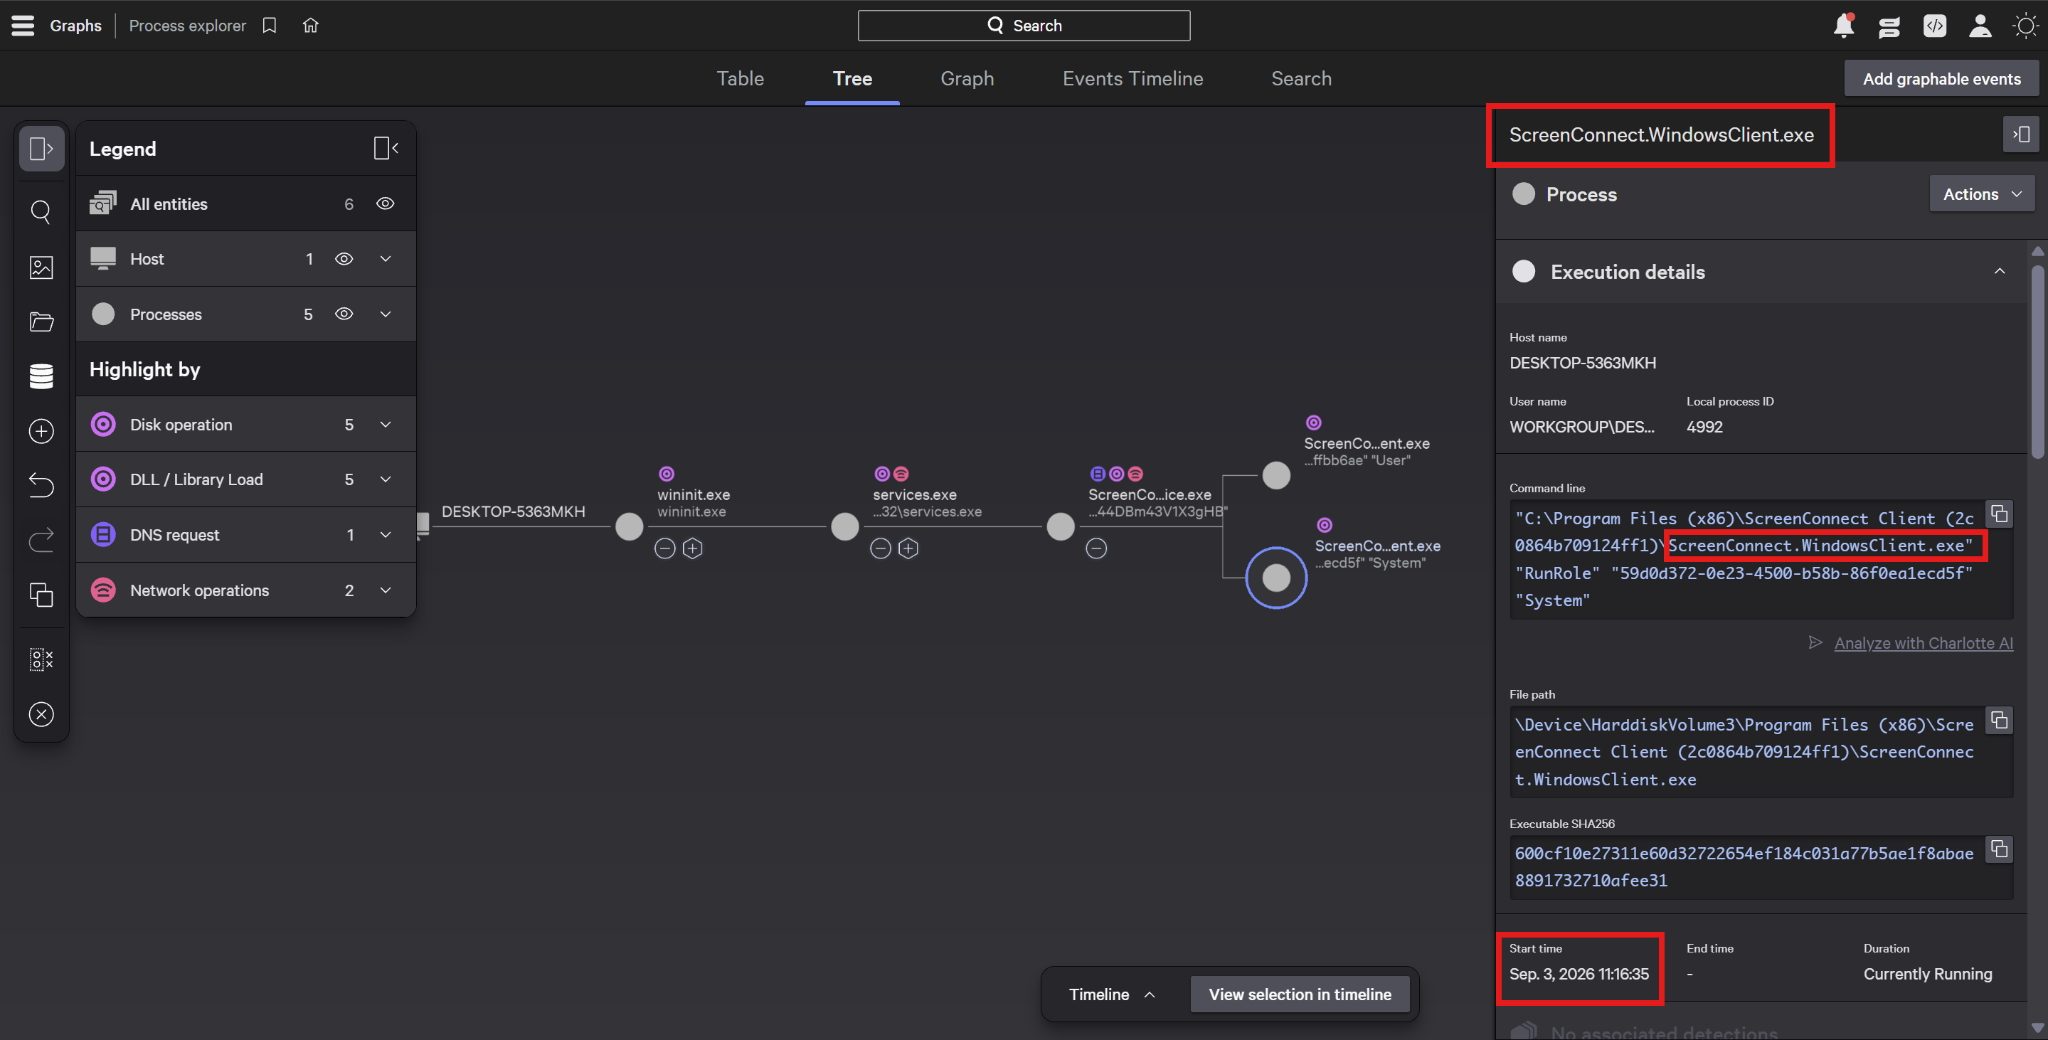Open the Search tab
The image size is (2048, 1040).
(x=1301, y=79)
